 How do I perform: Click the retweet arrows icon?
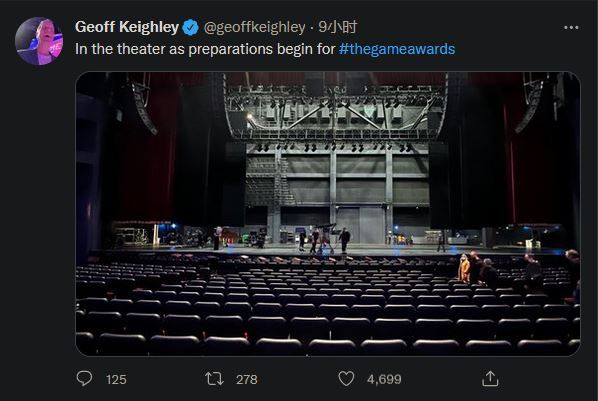214,379
